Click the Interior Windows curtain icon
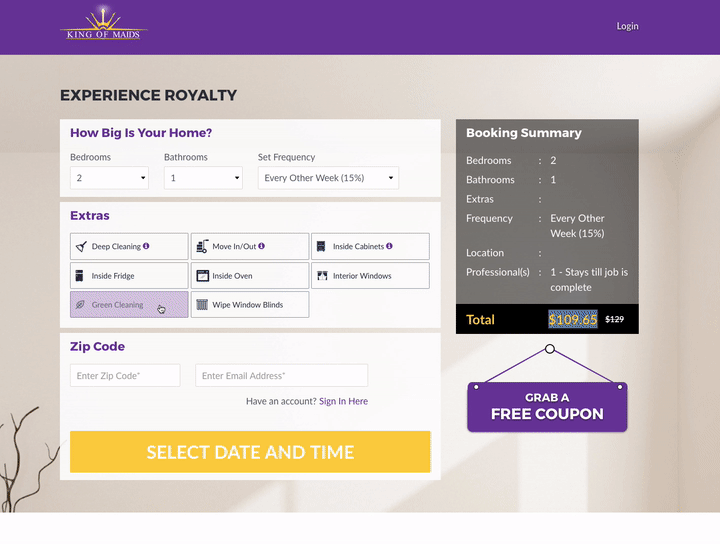The height and width of the screenshot is (544, 720). pyautogui.click(x=322, y=275)
